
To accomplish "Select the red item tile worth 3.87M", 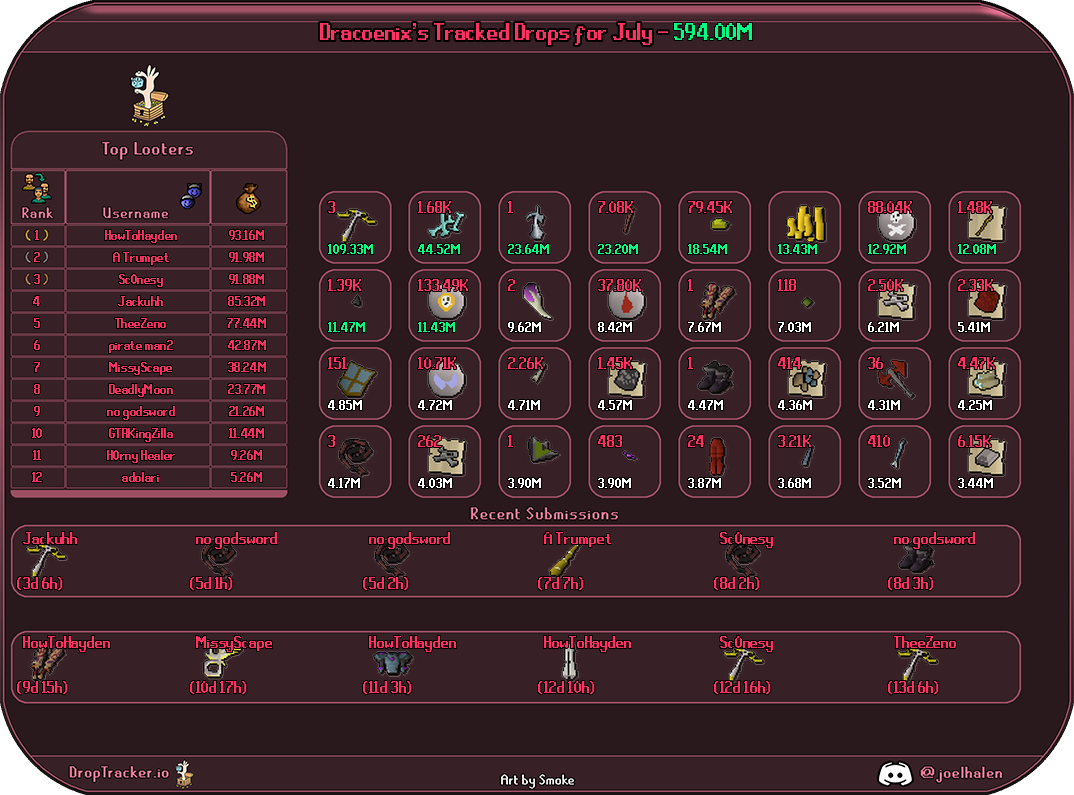I will click(714, 462).
